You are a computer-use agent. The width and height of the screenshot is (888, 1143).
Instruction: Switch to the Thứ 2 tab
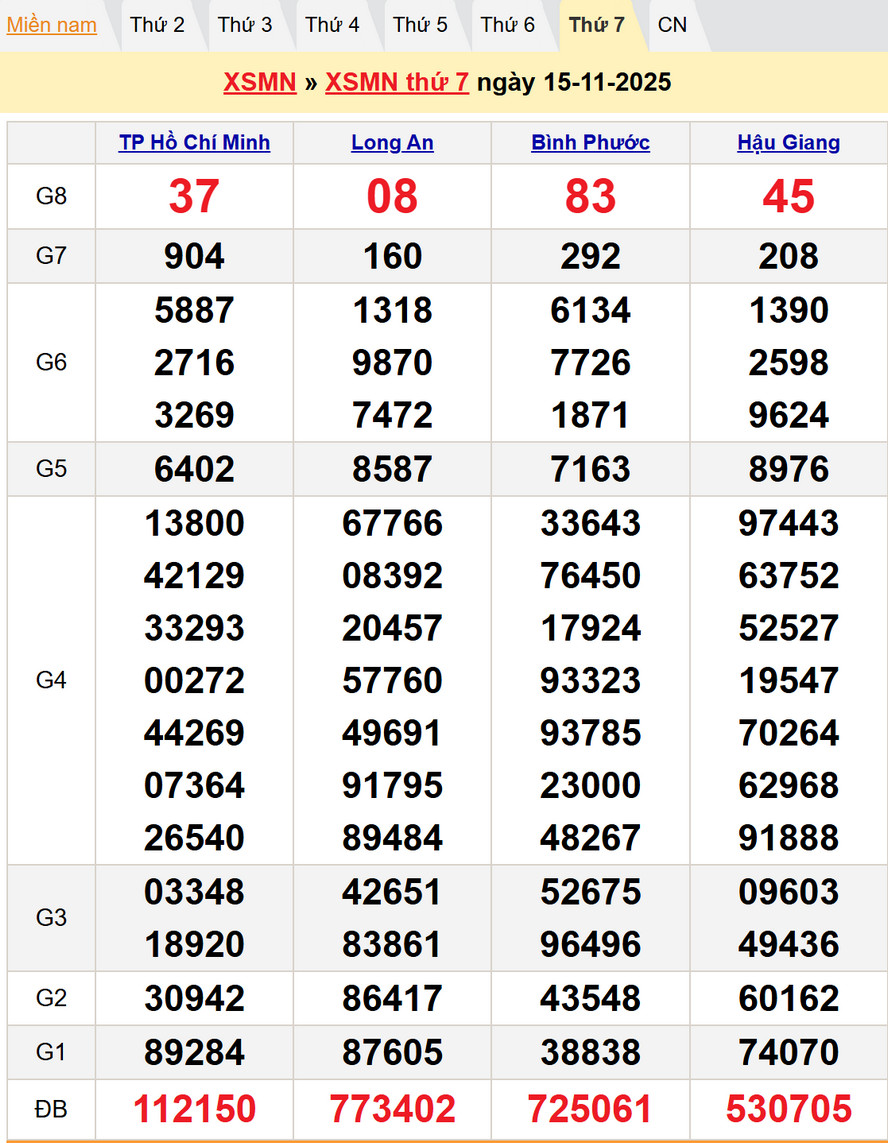tap(157, 25)
